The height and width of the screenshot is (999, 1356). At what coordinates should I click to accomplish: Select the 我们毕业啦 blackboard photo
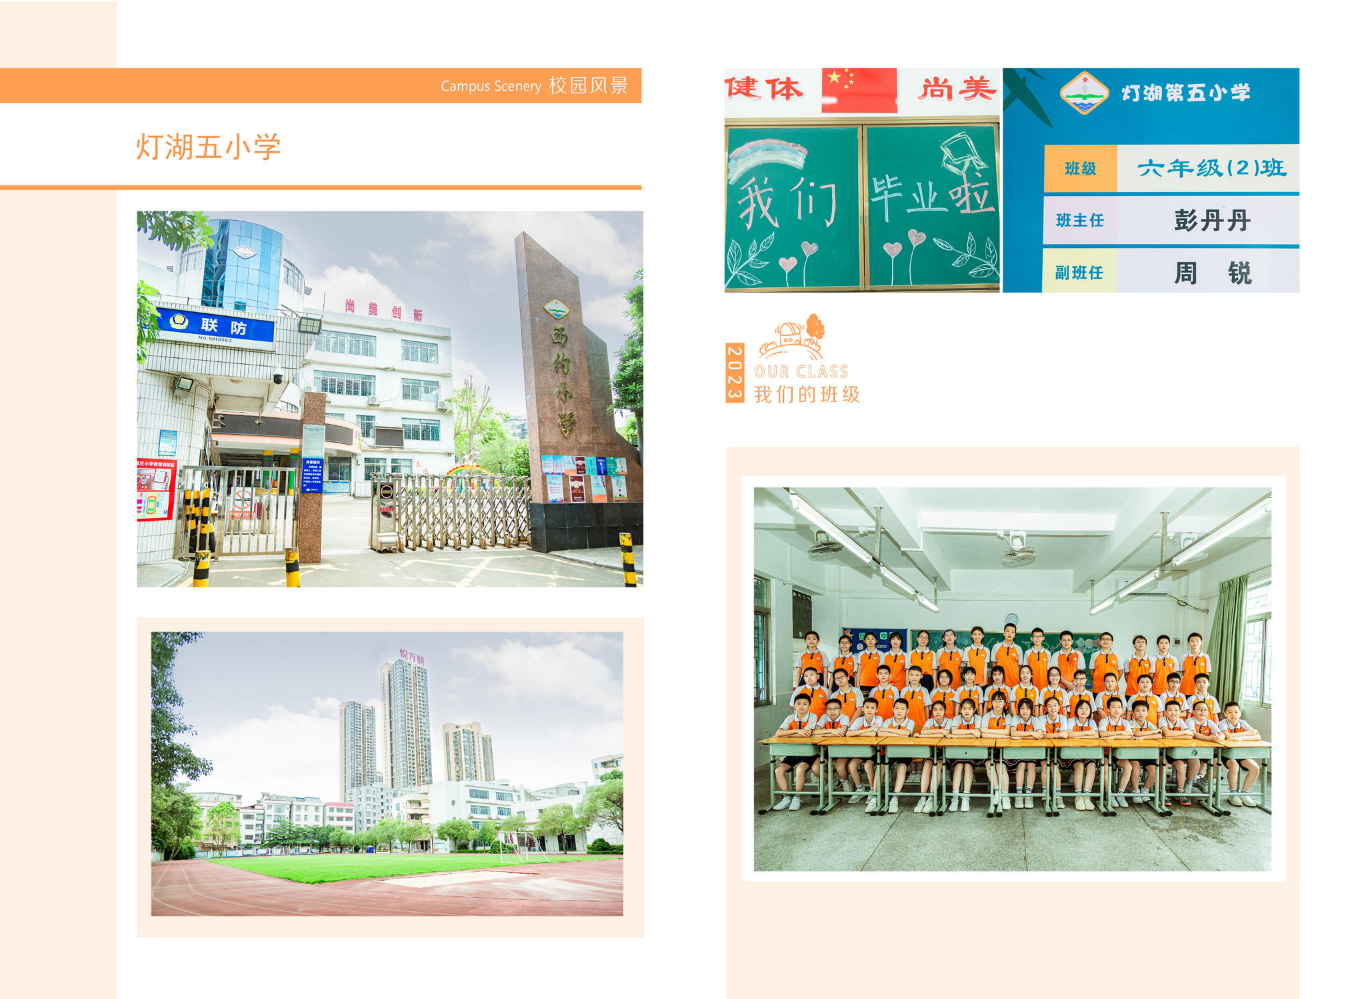pyautogui.click(x=862, y=206)
